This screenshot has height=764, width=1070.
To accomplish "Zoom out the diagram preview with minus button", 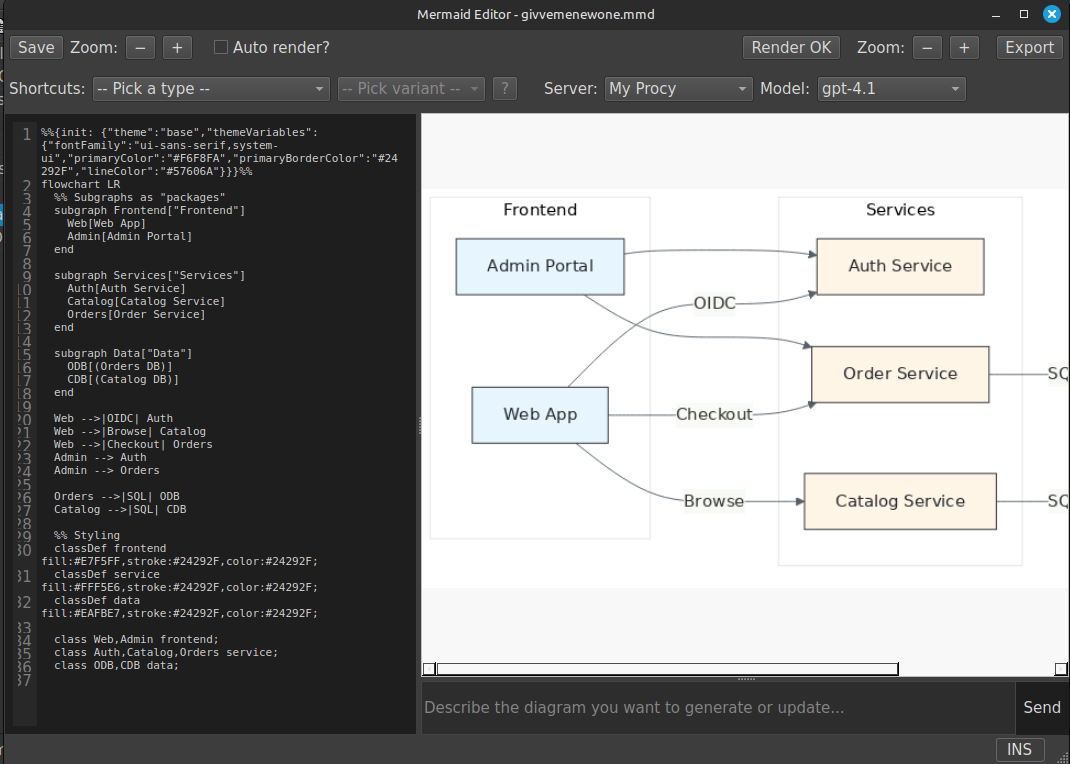I will tap(928, 48).
